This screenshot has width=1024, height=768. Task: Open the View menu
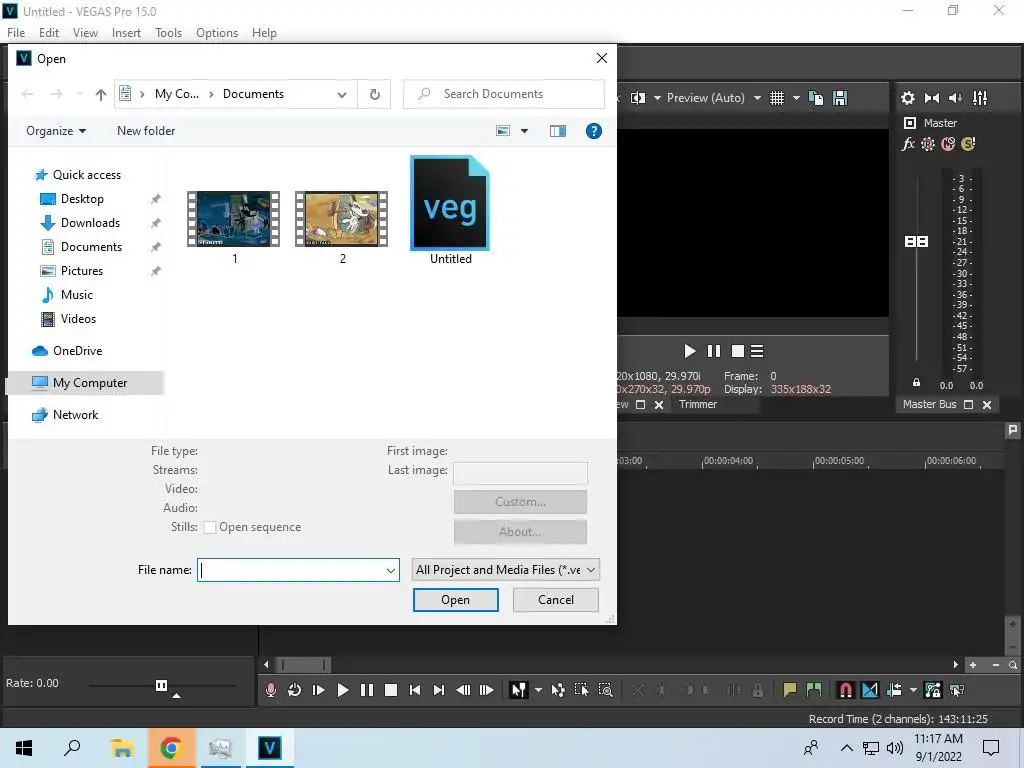click(85, 33)
